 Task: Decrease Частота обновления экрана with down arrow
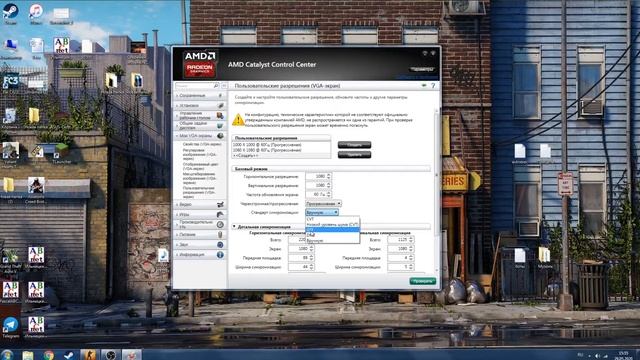click(329, 196)
